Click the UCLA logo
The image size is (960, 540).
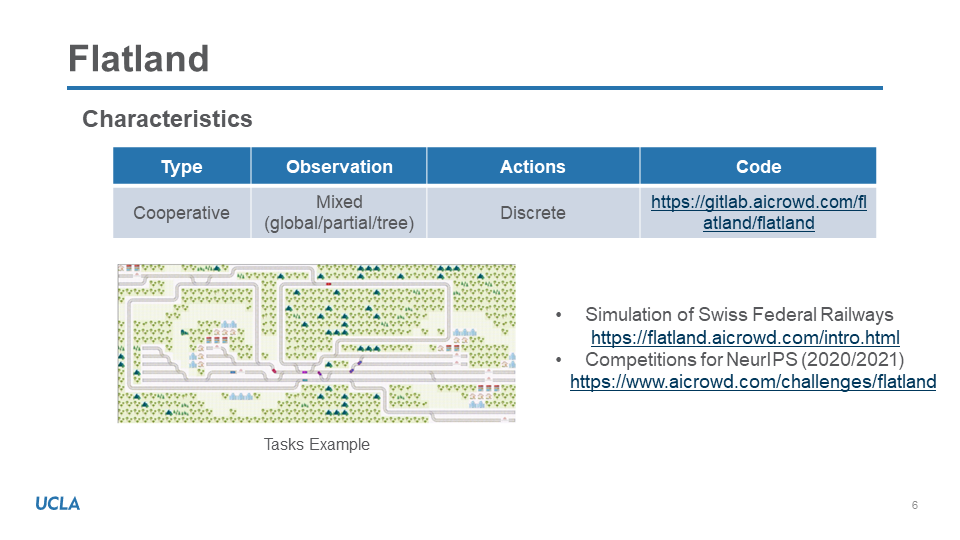coord(58,503)
